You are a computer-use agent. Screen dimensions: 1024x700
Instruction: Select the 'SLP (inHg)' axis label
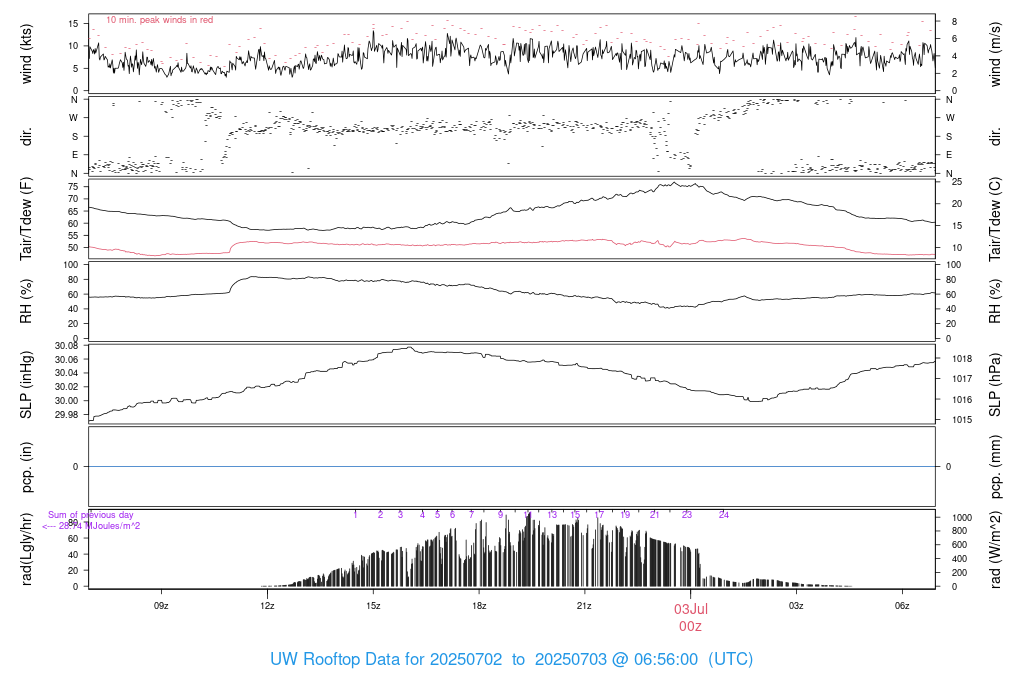(26, 385)
